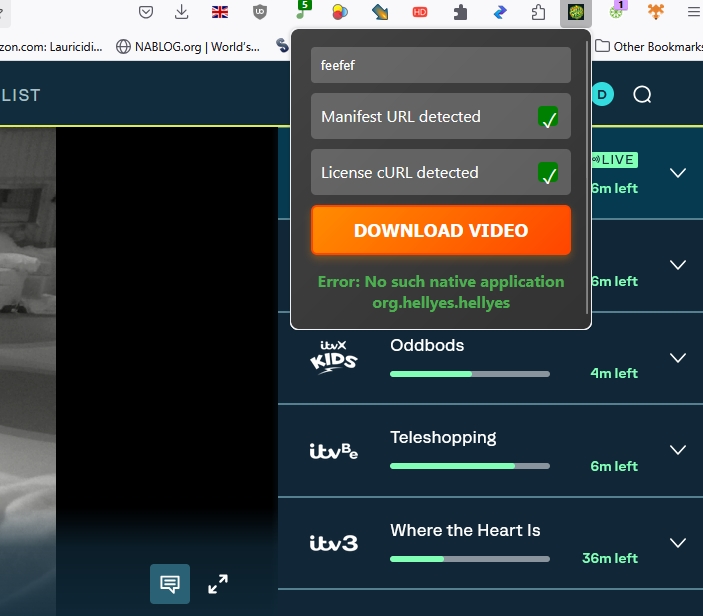Click the Where the Heart Is progress bar
This screenshot has width=703, height=616.
coord(470,559)
